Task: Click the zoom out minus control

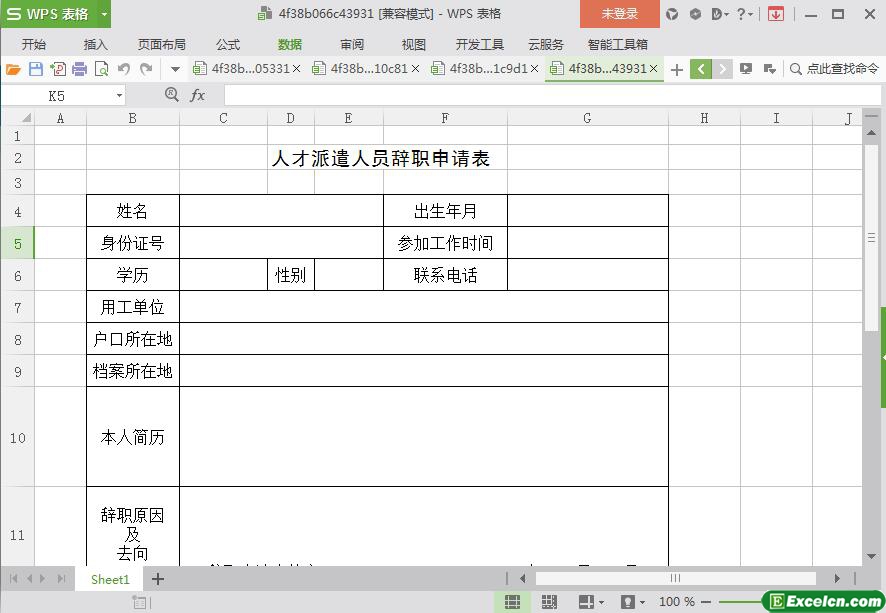Action: (x=708, y=602)
